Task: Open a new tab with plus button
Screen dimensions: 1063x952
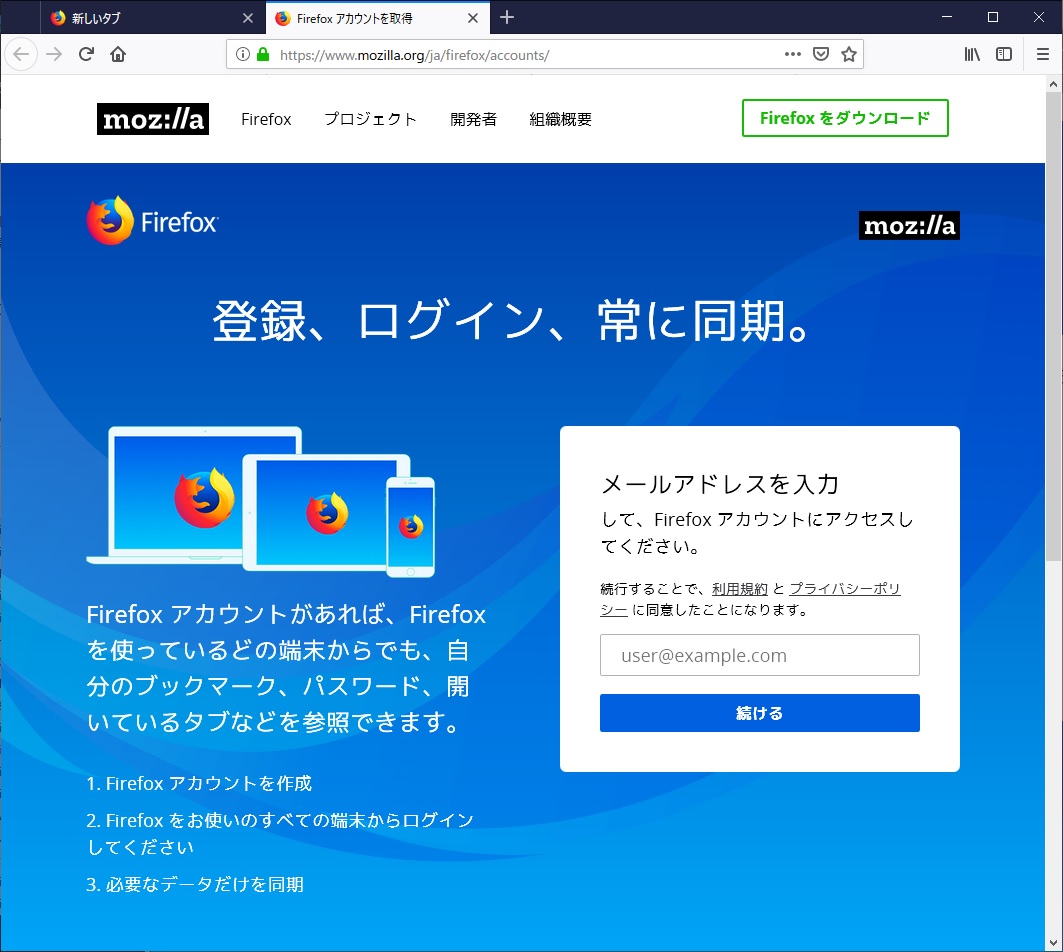Action: coord(507,17)
